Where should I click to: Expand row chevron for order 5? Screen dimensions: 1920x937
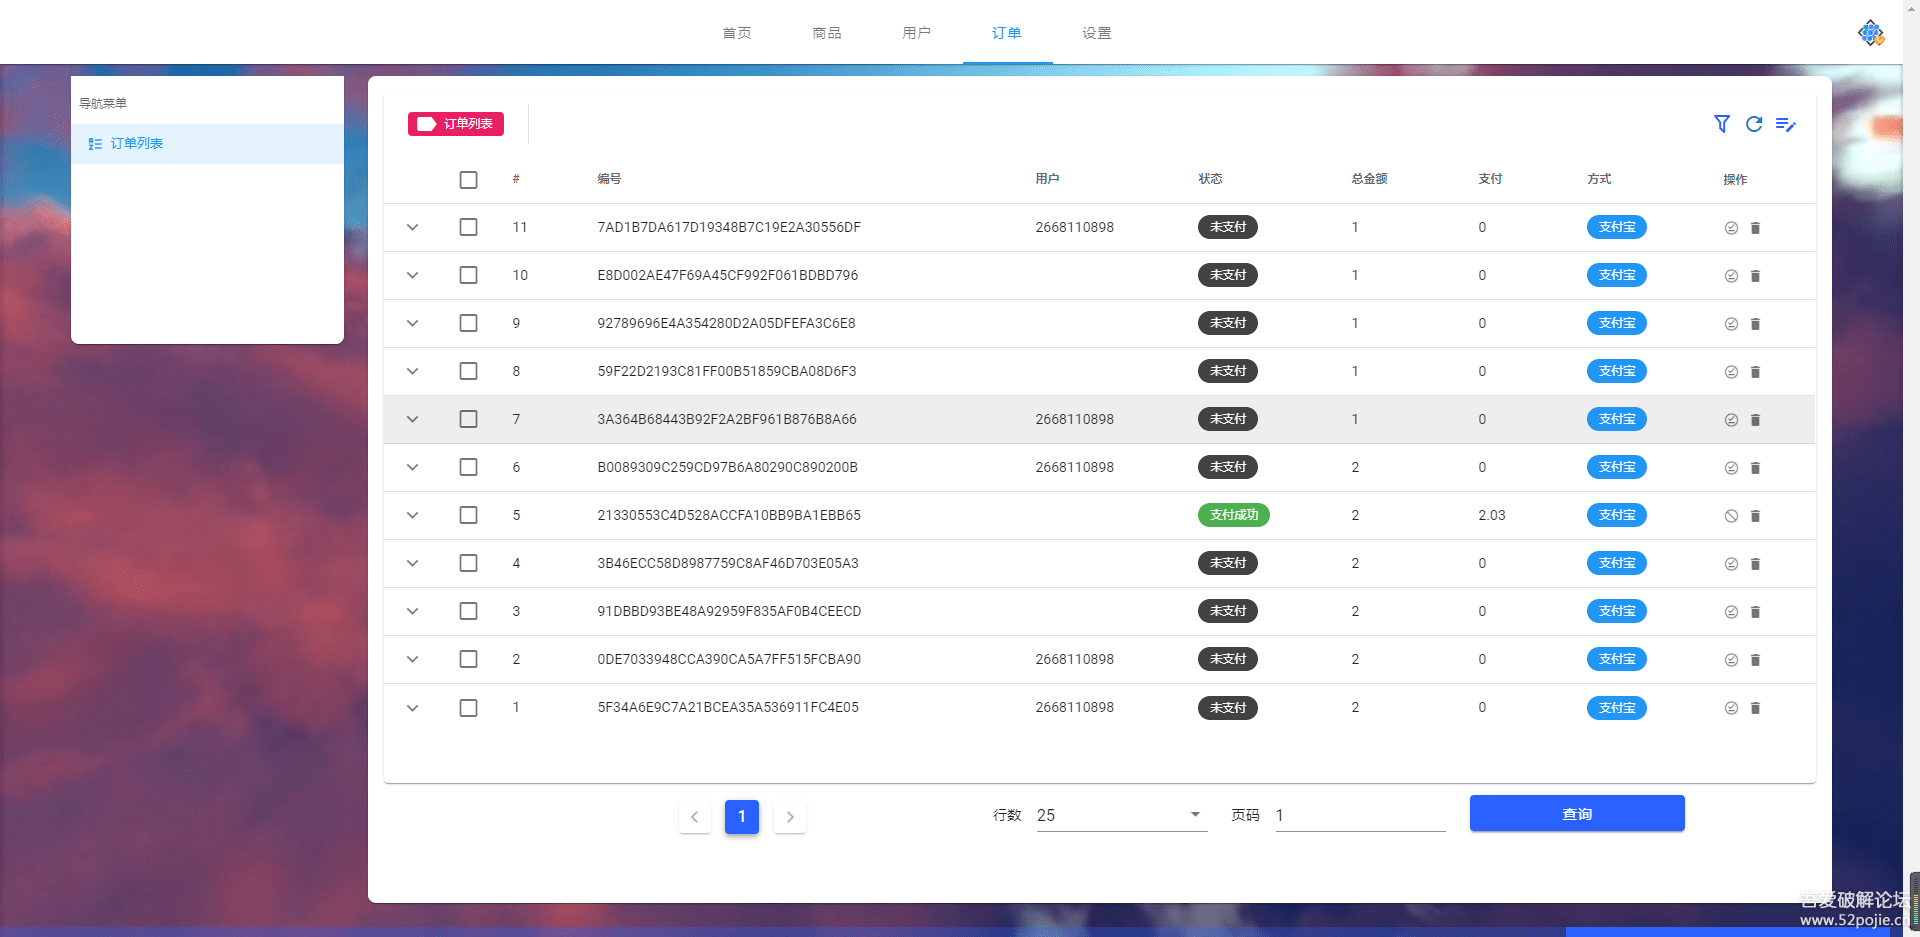pos(412,515)
